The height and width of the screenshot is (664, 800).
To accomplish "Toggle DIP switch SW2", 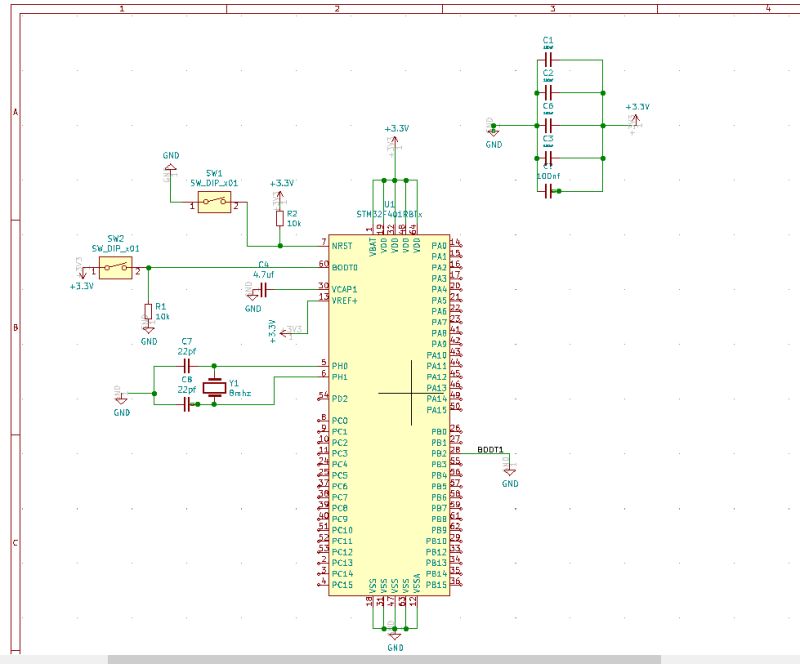I will (x=113, y=266).
